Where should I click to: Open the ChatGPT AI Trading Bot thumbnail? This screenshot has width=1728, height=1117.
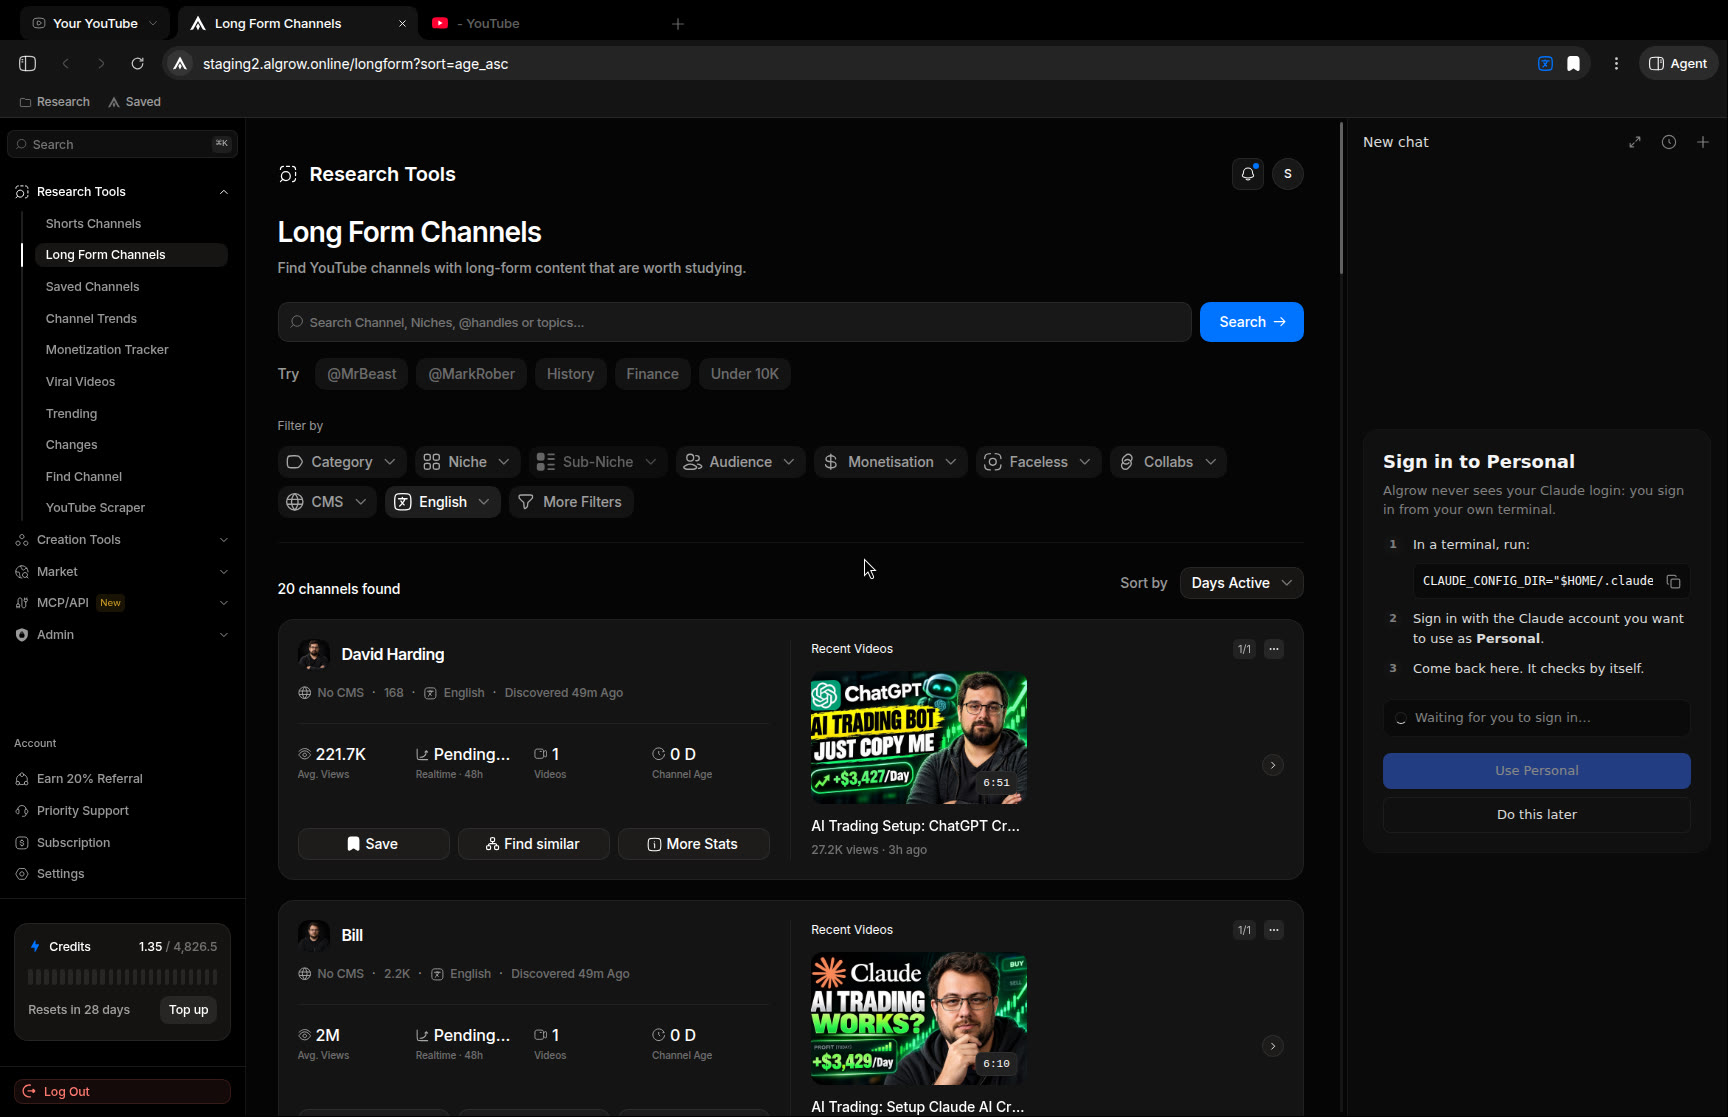click(x=918, y=738)
